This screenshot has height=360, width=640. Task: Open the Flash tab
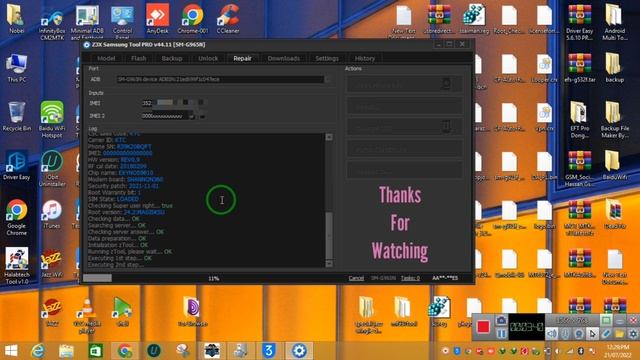[x=139, y=58]
